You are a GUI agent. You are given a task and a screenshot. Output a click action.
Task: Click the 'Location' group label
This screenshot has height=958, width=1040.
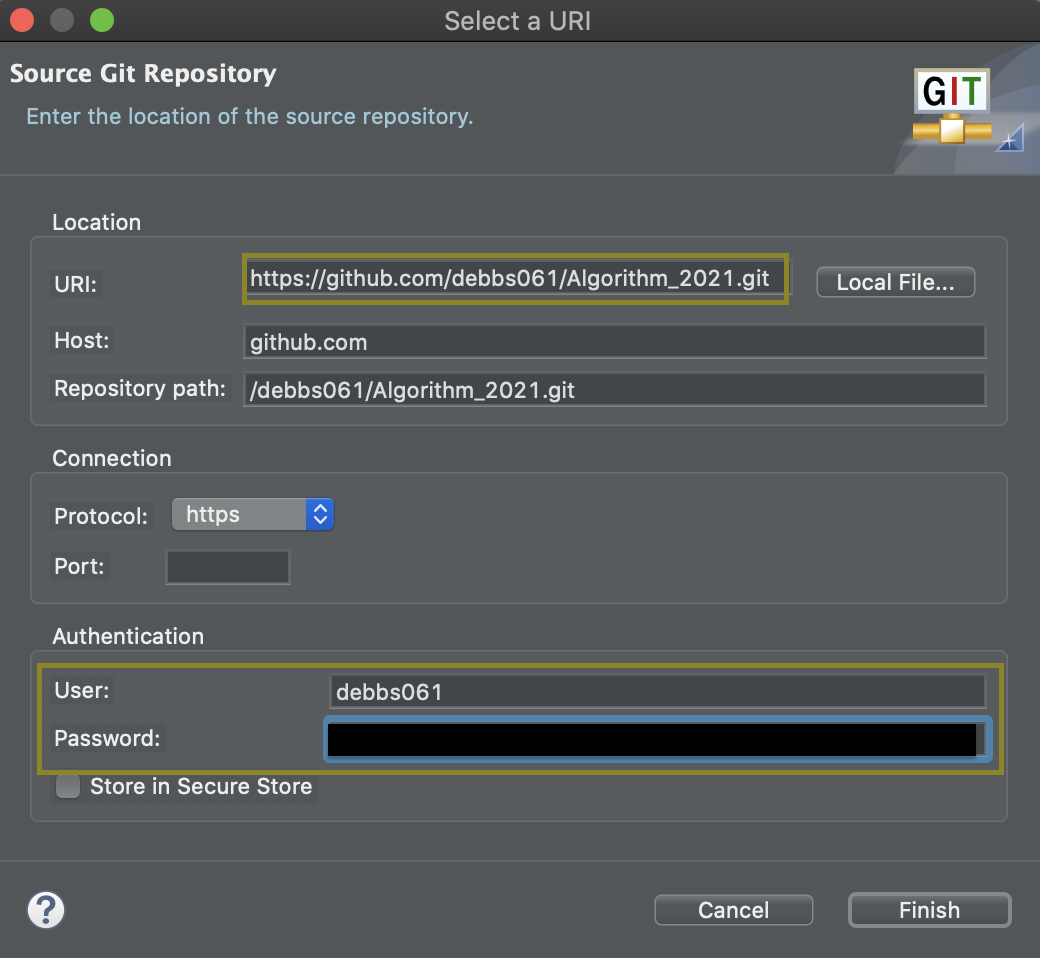tap(97, 222)
